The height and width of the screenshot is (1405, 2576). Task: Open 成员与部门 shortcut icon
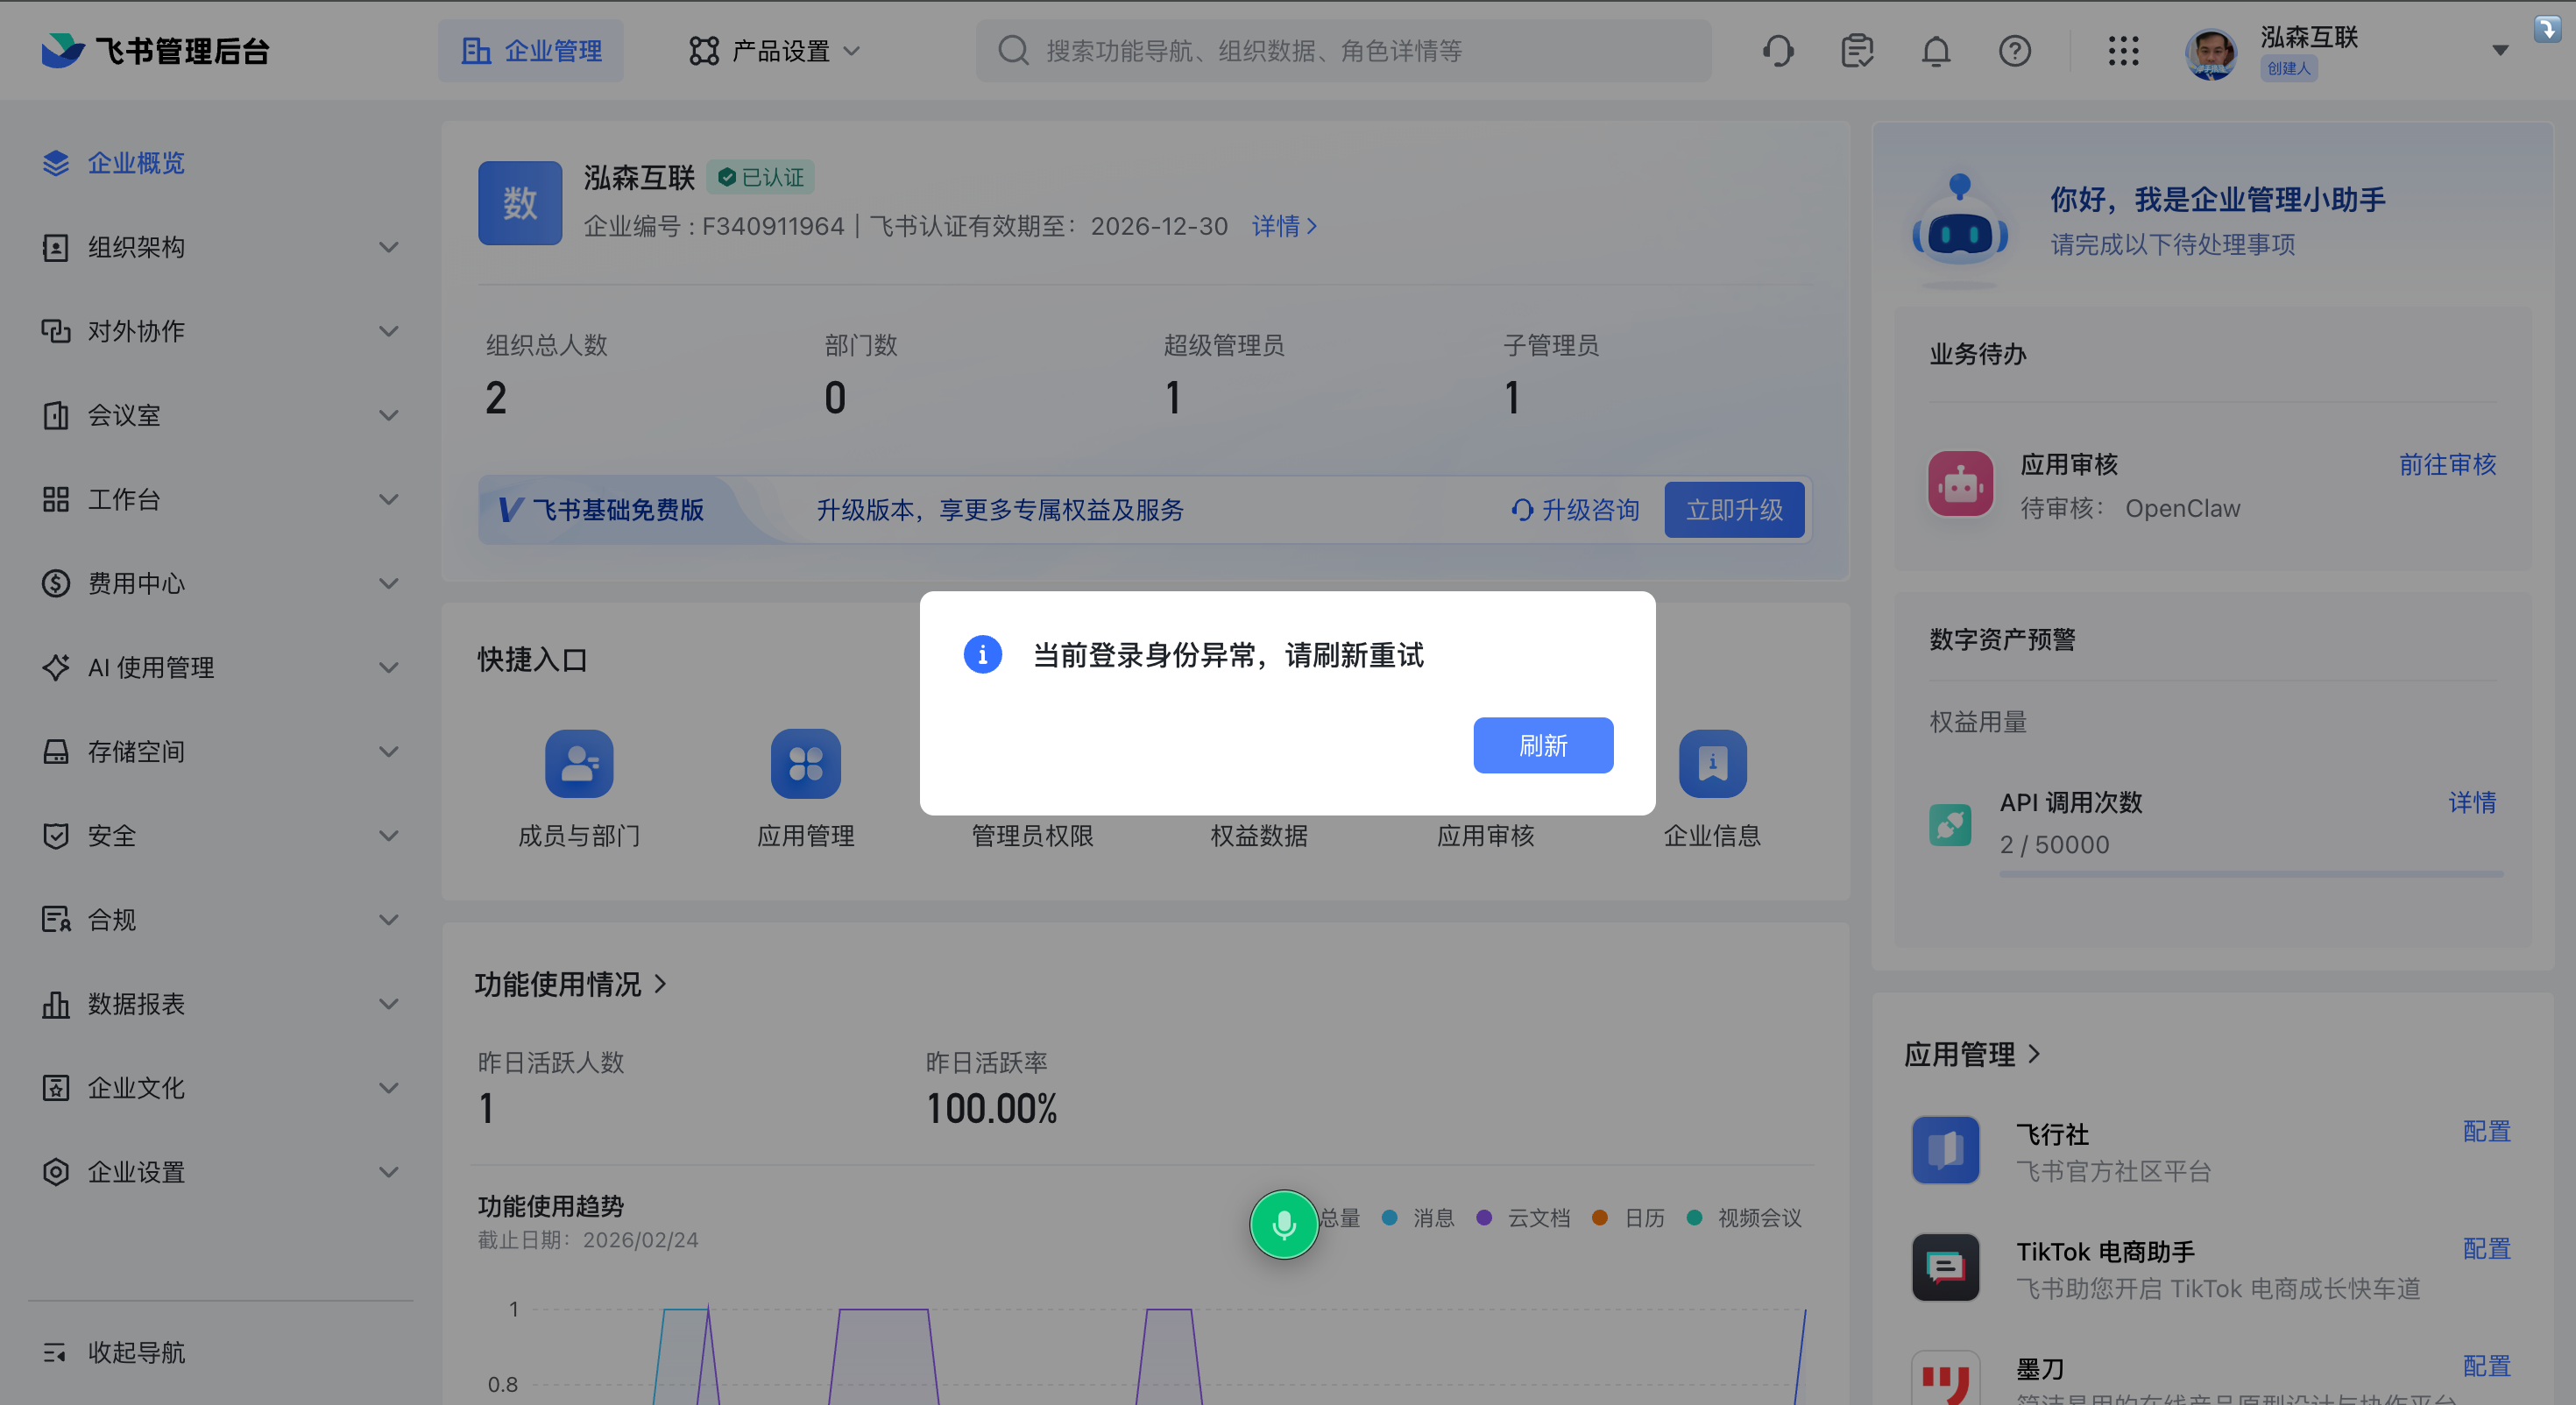point(579,763)
